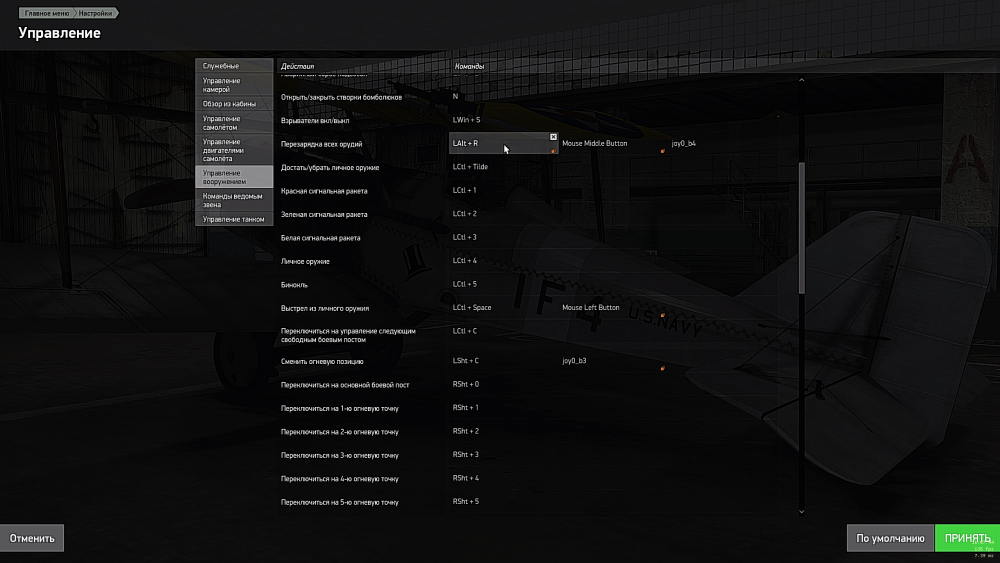This screenshot has height=563, width=1000.
Task: Restore defaults with По умолчанию button
Action: [890, 538]
